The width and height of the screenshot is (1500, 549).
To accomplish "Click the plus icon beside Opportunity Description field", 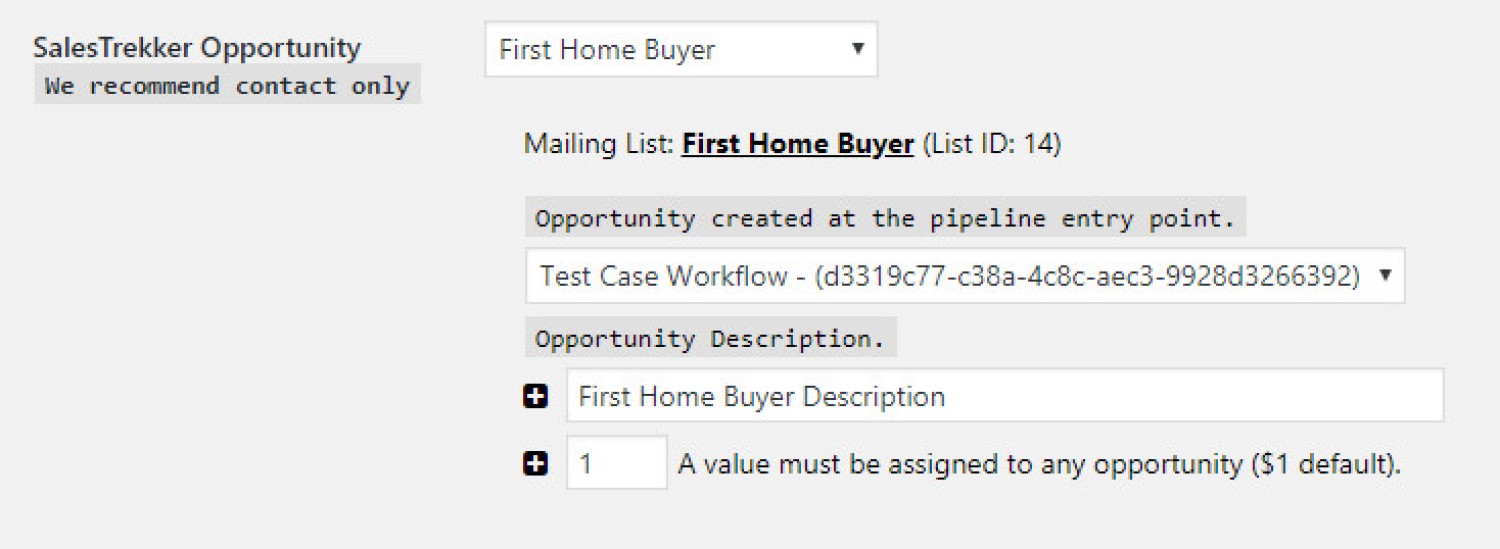I will pos(536,396).
